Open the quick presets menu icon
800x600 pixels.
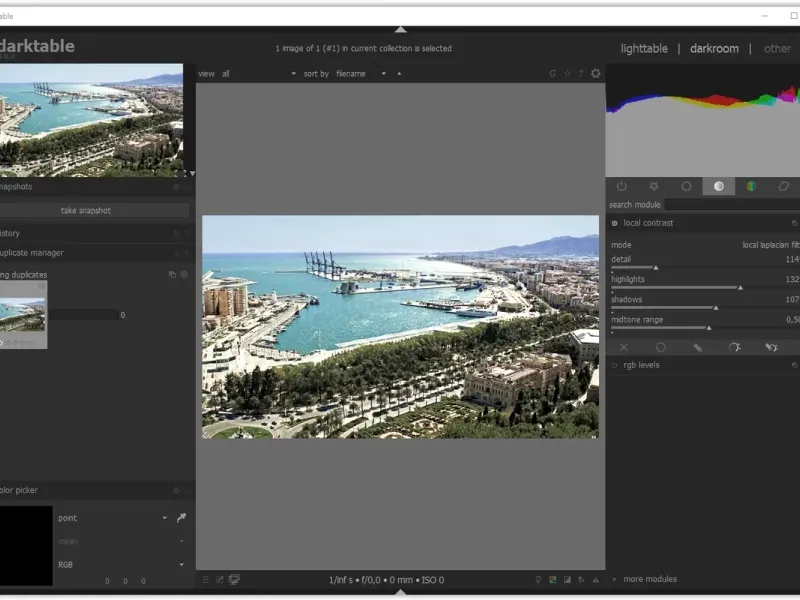point(205,580)
